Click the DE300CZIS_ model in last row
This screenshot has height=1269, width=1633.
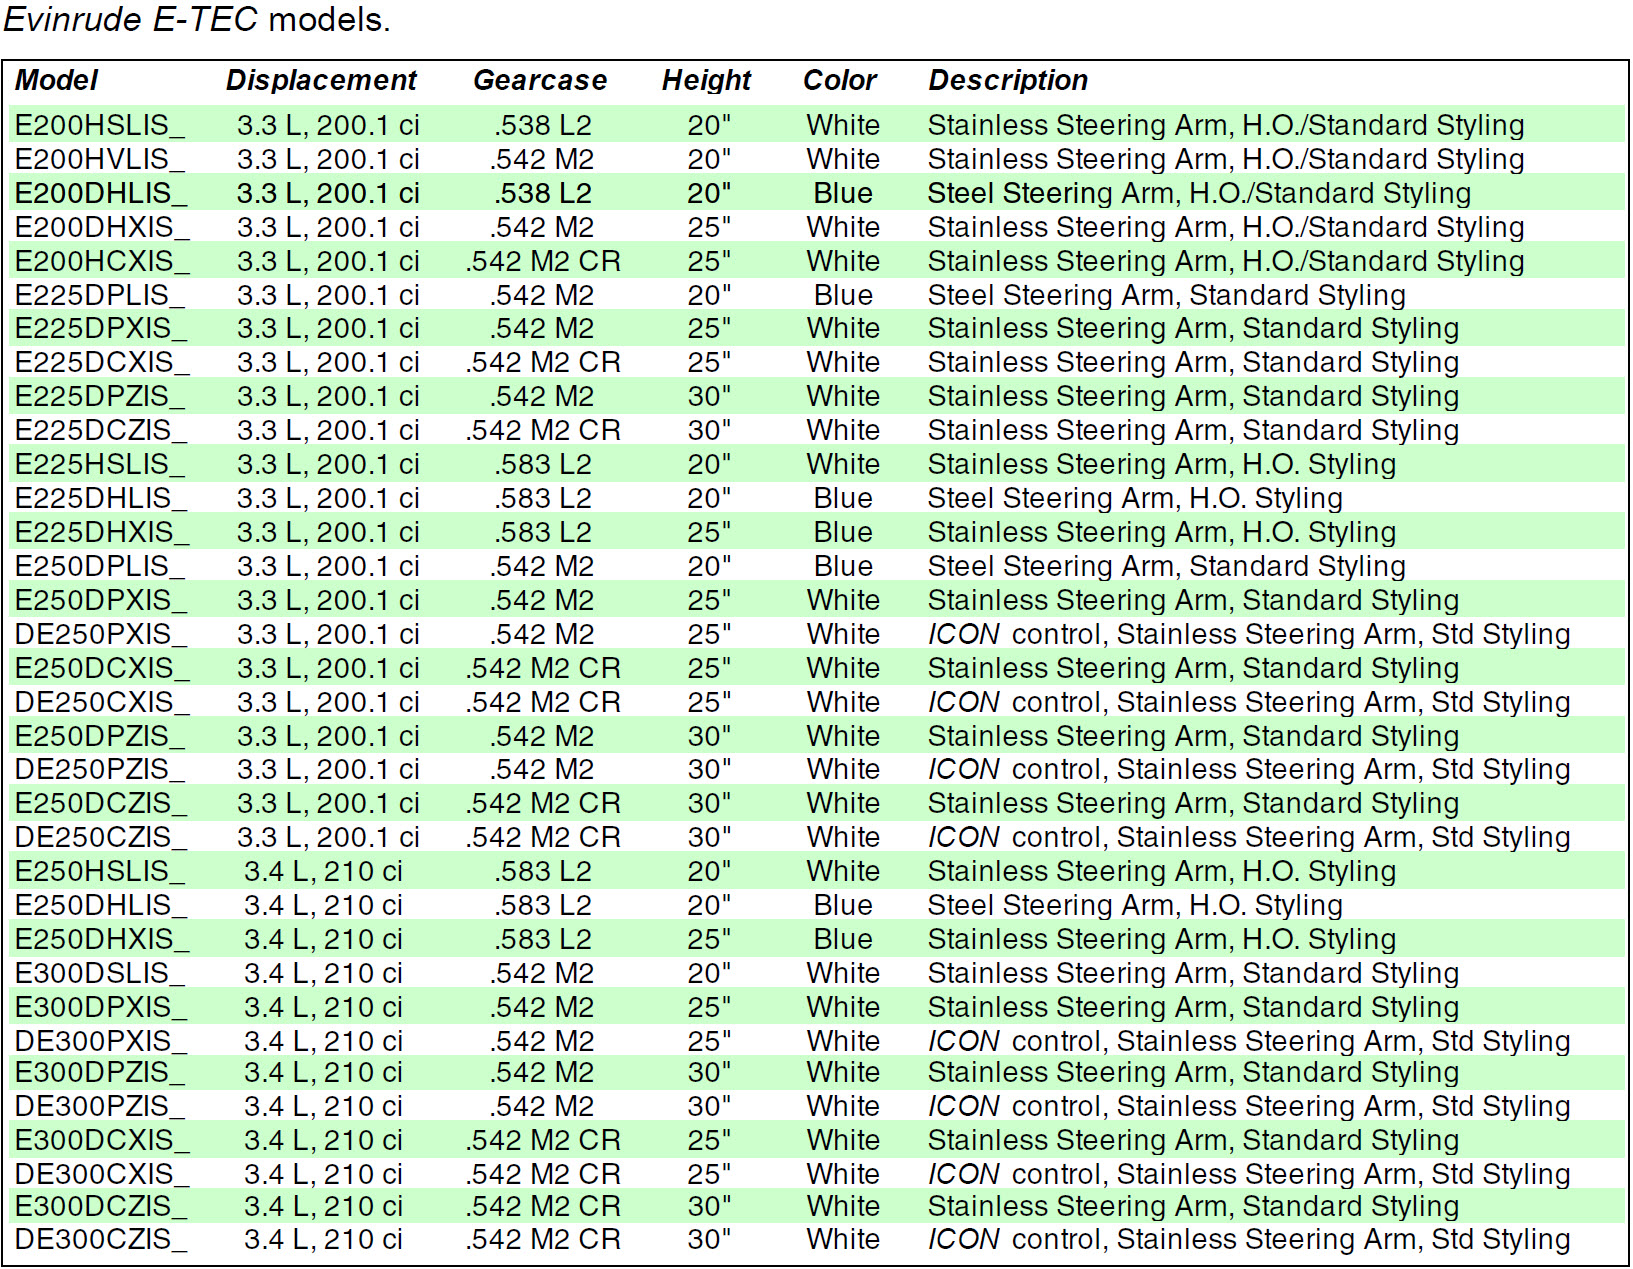coord(100,1239)
